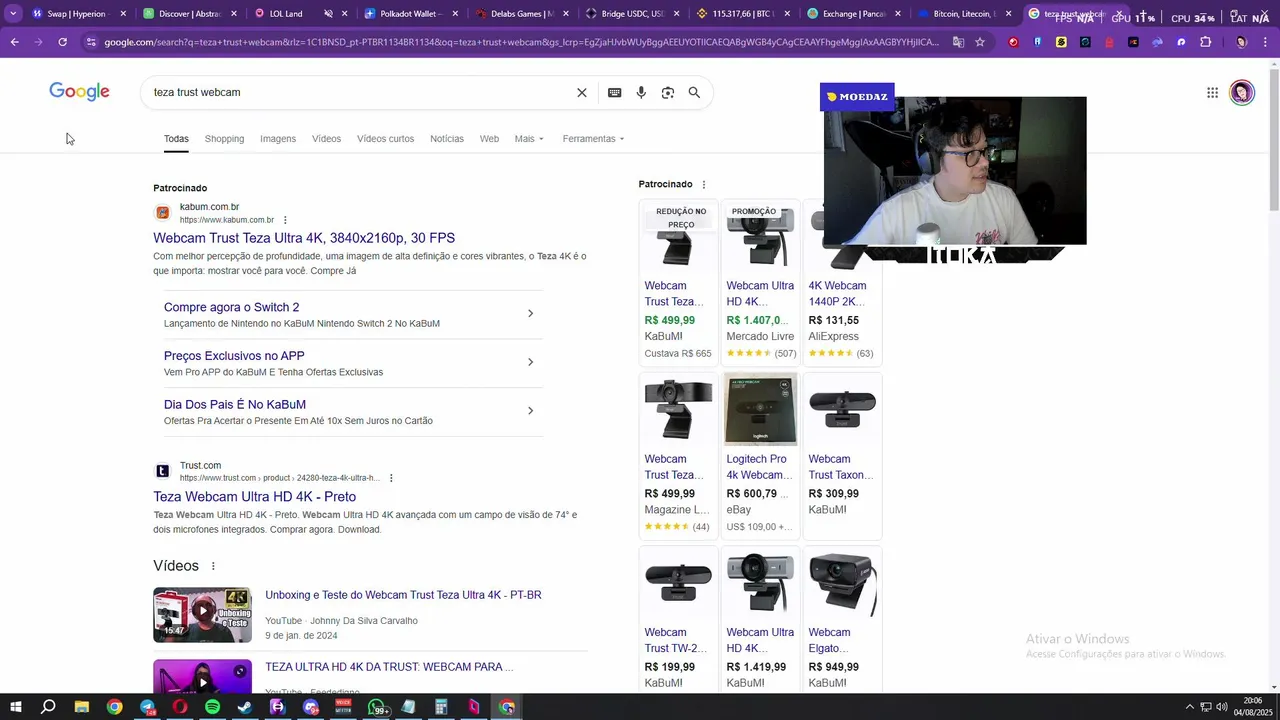Expand the Dia Dos Pais É No KaBuM chevron
This screenshot has width=1280, height=720.
point(530,411)
